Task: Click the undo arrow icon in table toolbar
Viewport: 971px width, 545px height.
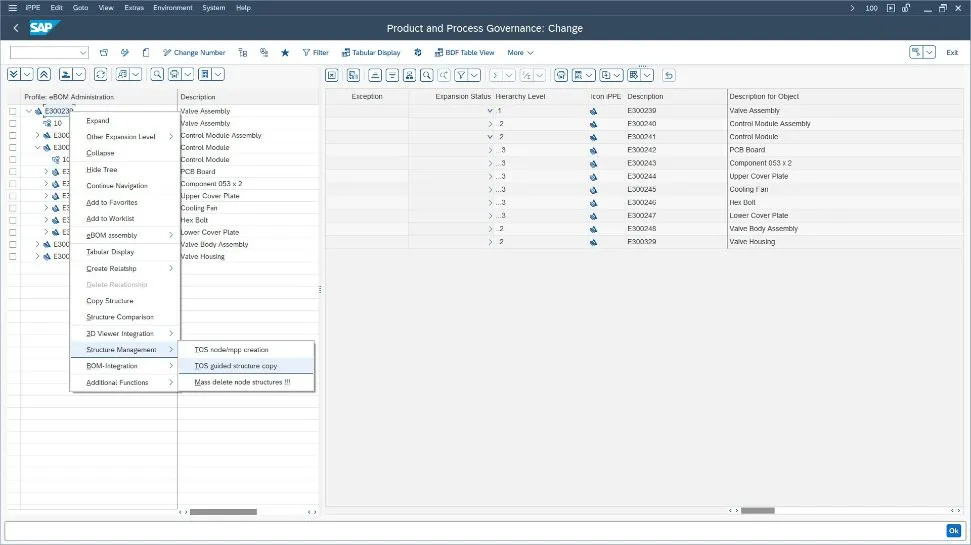Action: pyautogui.click(x=669, y=75)
